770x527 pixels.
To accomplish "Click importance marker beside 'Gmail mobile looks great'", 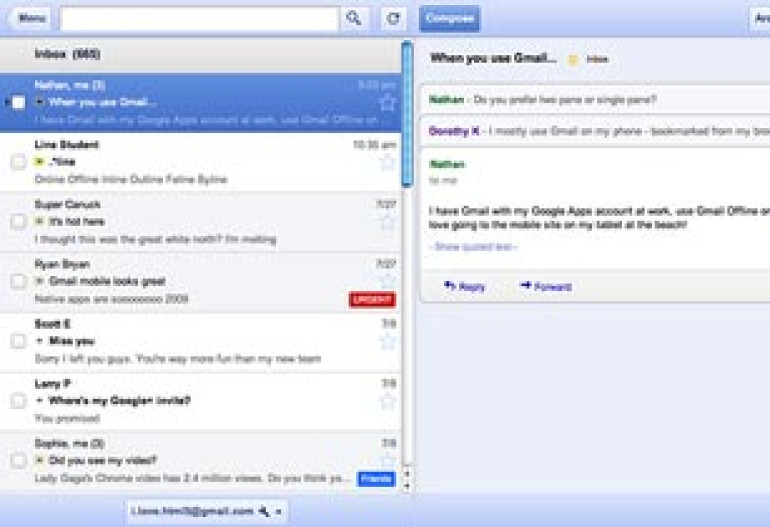I will pyautogui.click(x=40, y=281).
